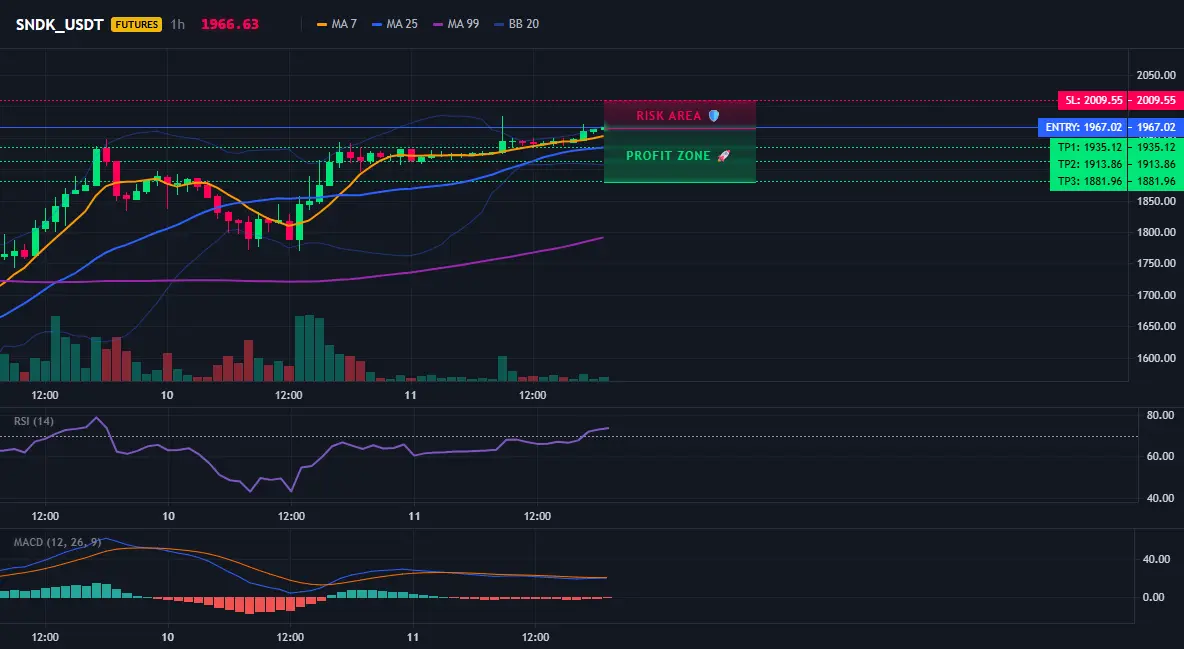The height and width of the screenshot is (649, 1184).
Task: Select the TP1: 1935.12 label
Action: tap(1088, 147)
